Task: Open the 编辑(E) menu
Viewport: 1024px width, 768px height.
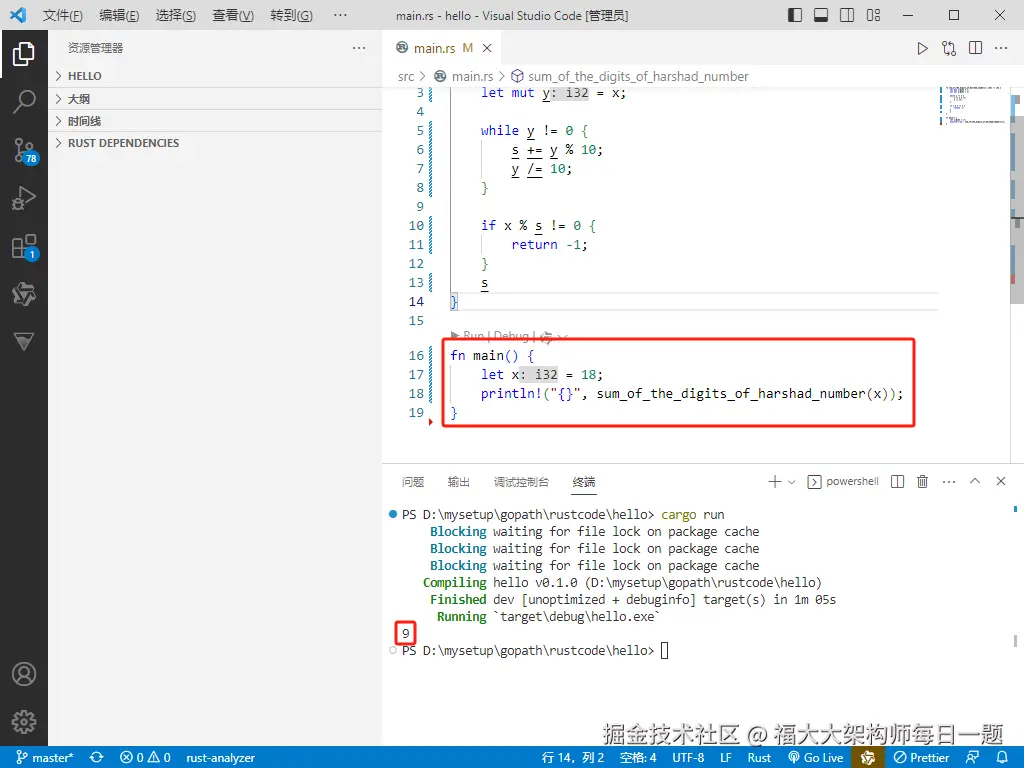Action: [x=119, y=15]
